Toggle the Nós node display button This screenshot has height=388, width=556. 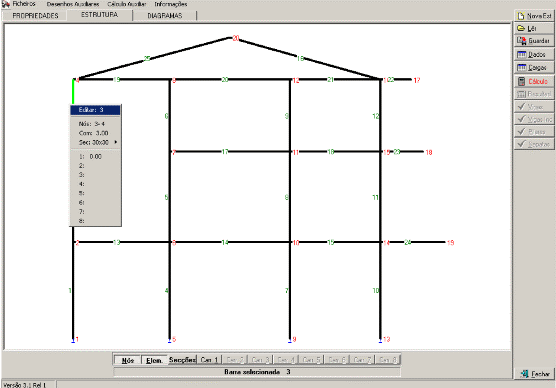(x=128, y=360)
